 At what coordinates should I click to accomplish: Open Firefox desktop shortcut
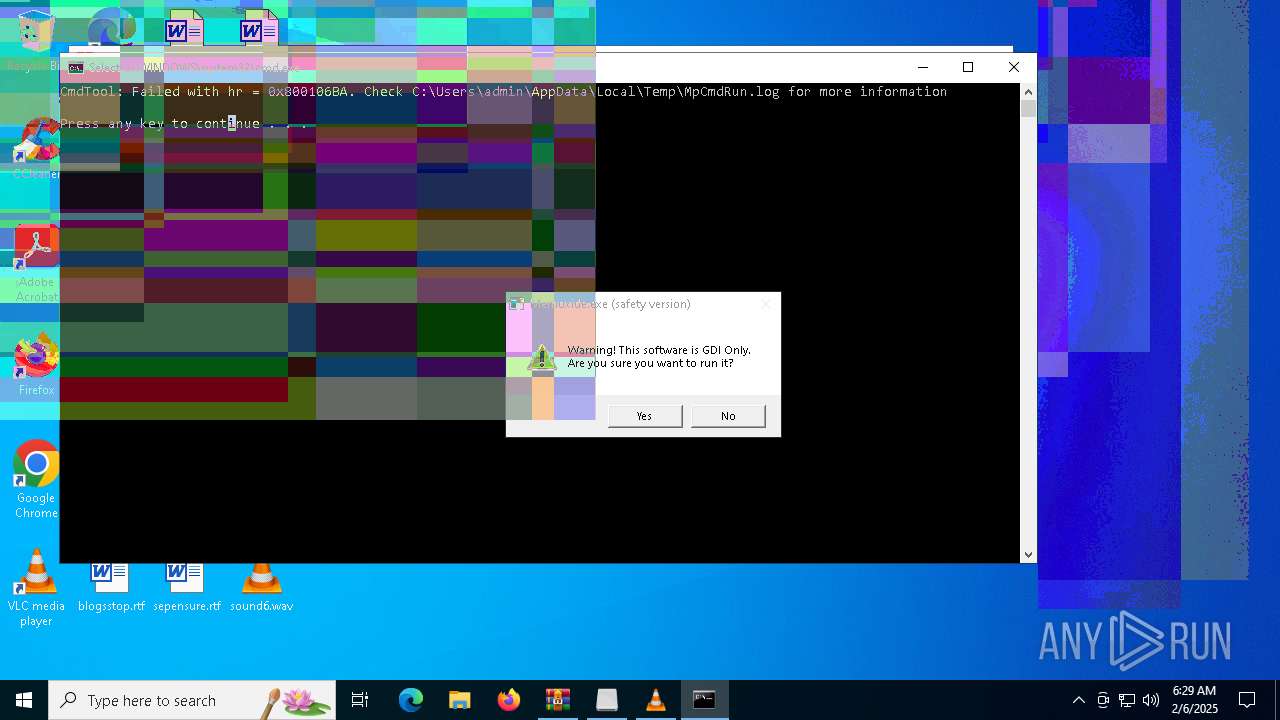pyautogui.click(x=36, y=365)
